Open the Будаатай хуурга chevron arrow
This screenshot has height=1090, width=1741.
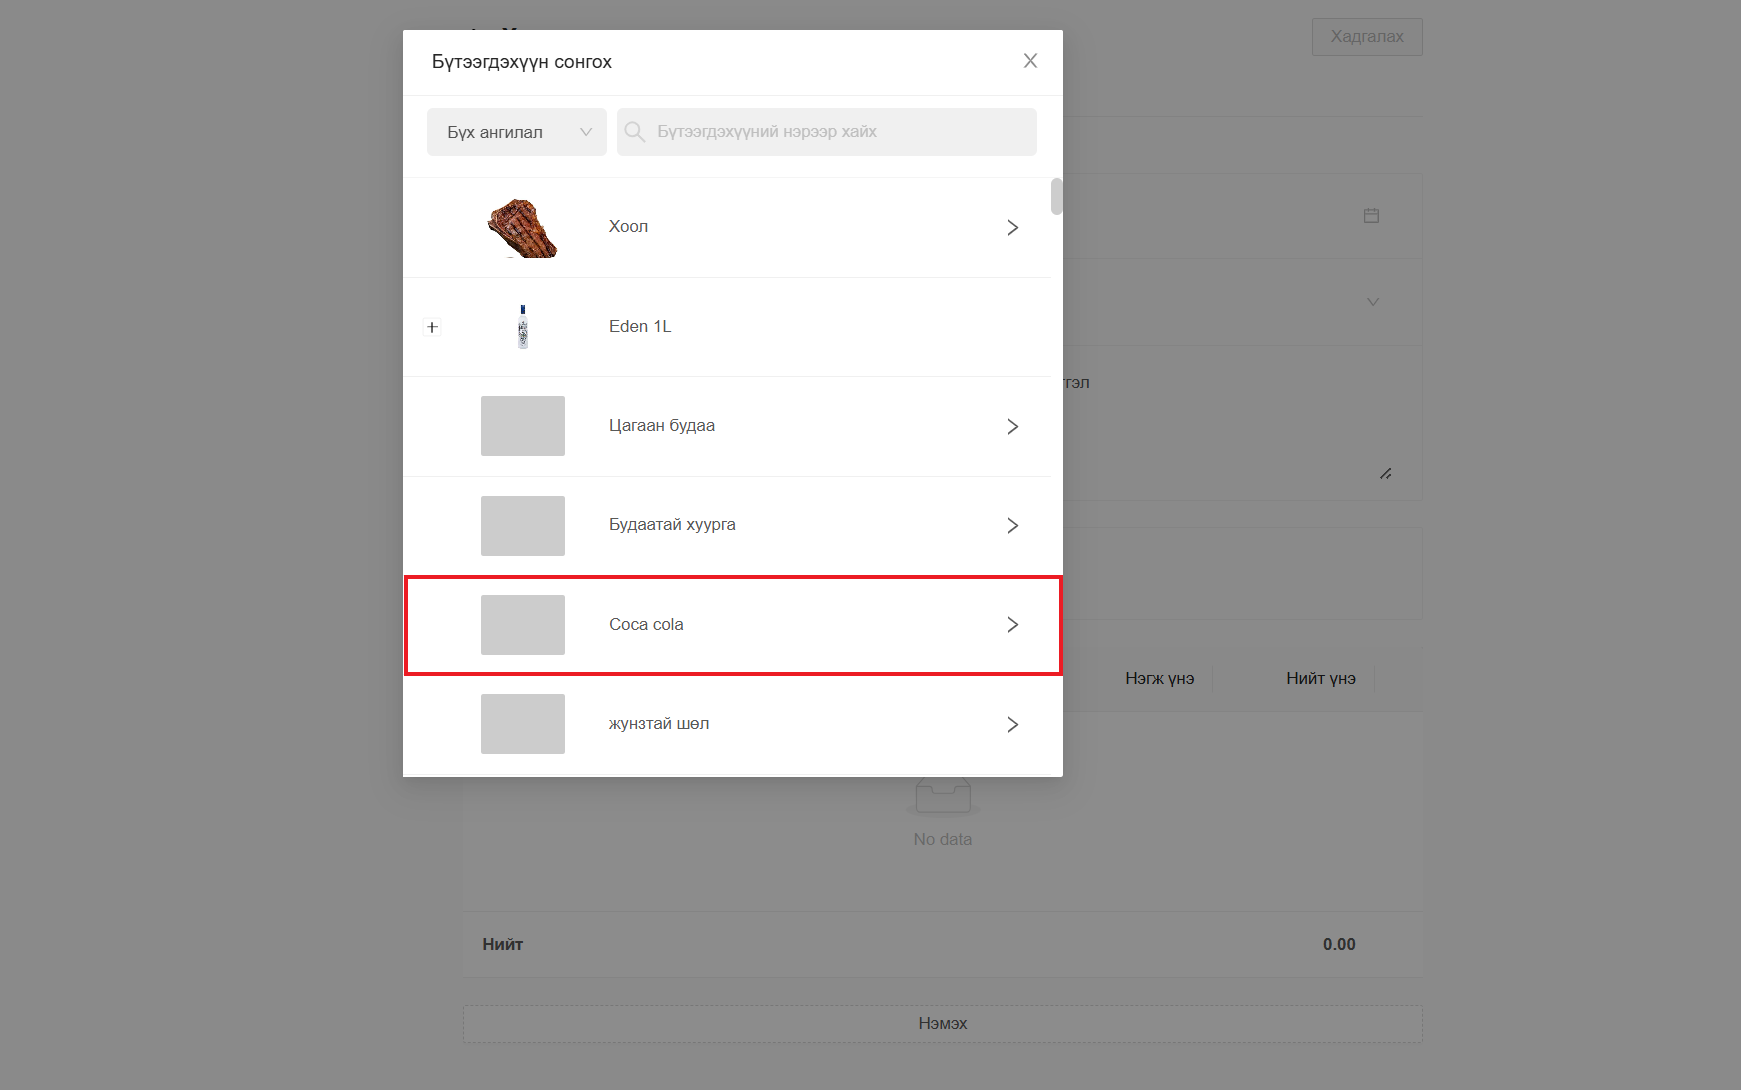pyautogui.click(x=1012, y=526)
